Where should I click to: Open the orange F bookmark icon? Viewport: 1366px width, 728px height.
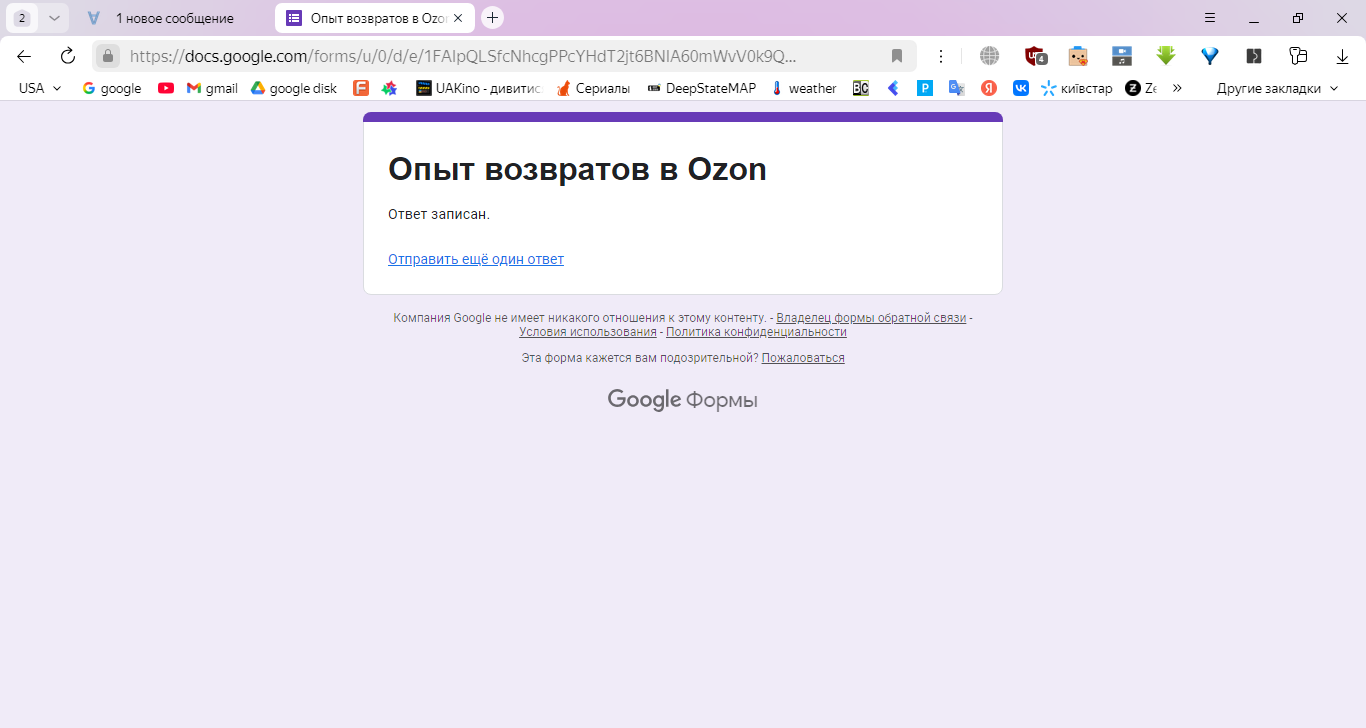click(361, 88)
